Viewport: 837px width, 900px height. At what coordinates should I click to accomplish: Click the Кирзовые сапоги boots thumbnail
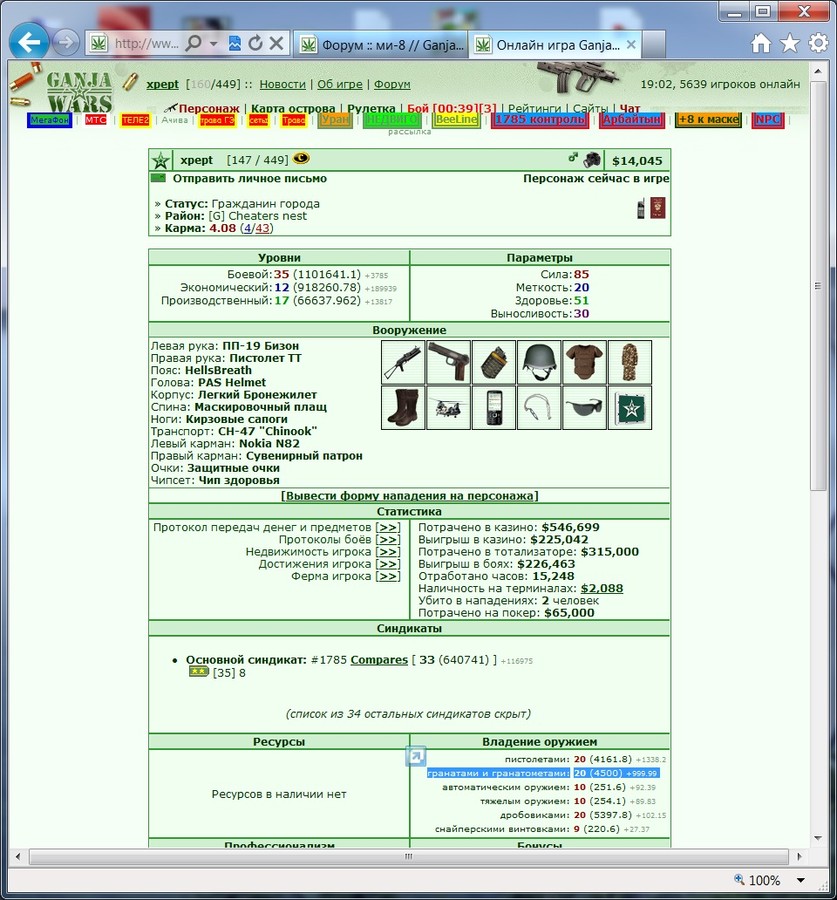(403, 408)
